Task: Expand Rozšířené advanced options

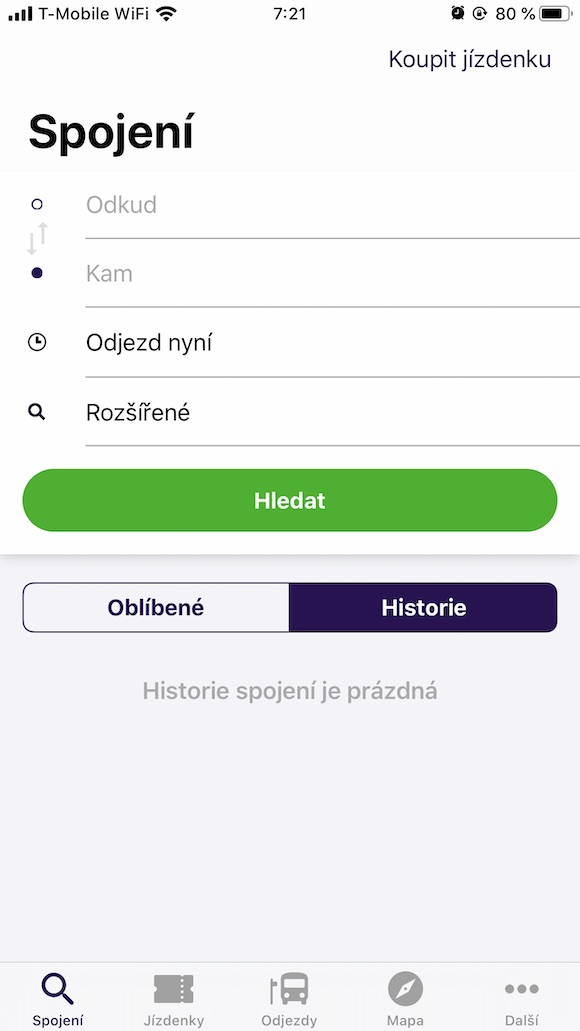Action: tap(333, 412)
